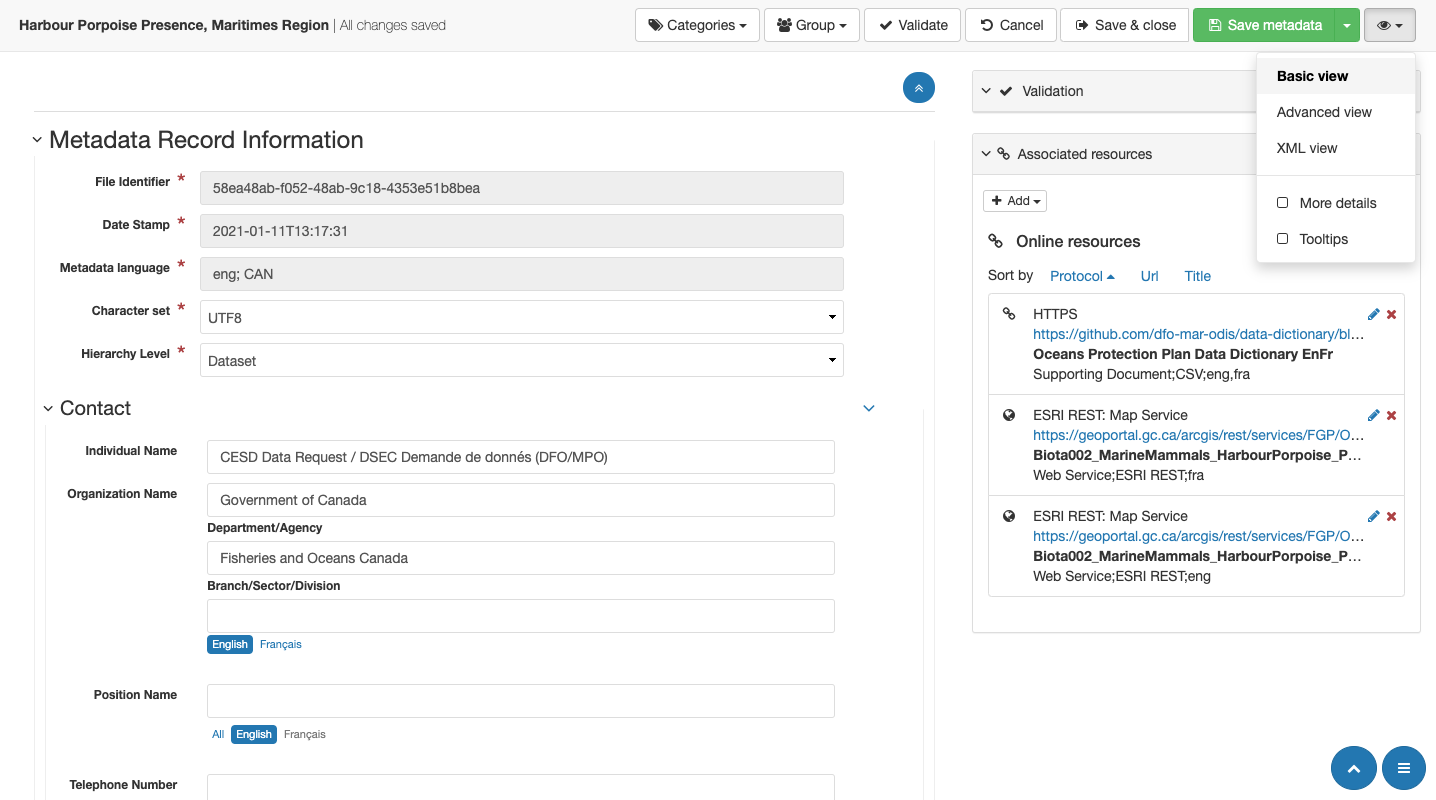Screen dimensions: 1436x800
Task: Open the Group dropdown
Action: coord(811,25)
